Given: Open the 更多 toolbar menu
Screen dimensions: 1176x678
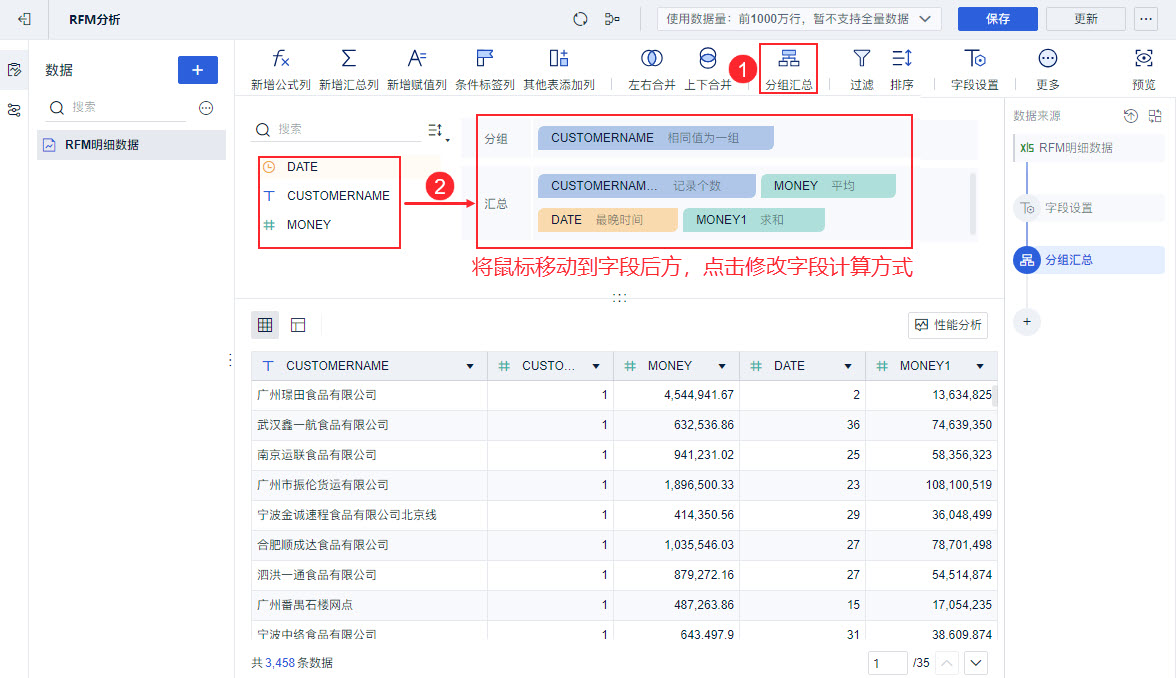Looking at the screenshot, I should pyautogui.click(x=1048, y=69).
